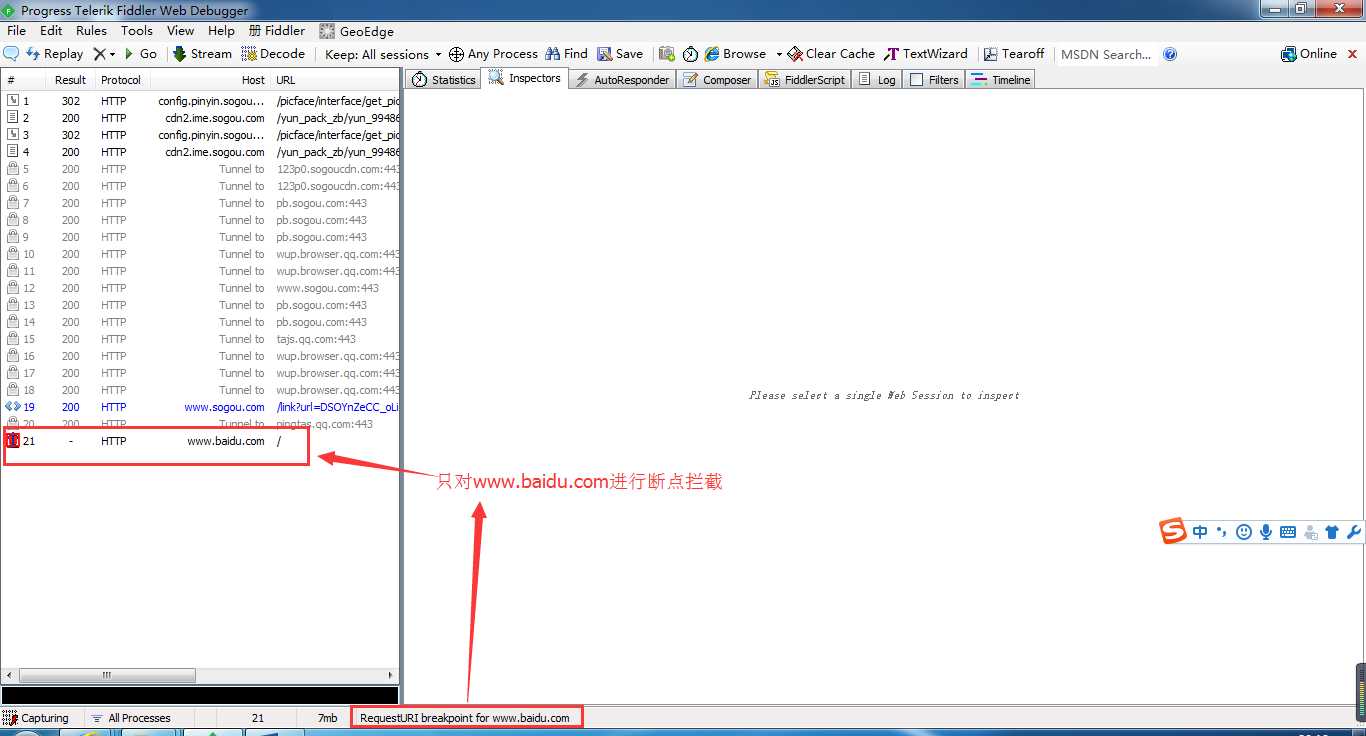Viewport: 1366px width, 736px height.
Task: Click the Any Process target icon
Action: point(456,54)
